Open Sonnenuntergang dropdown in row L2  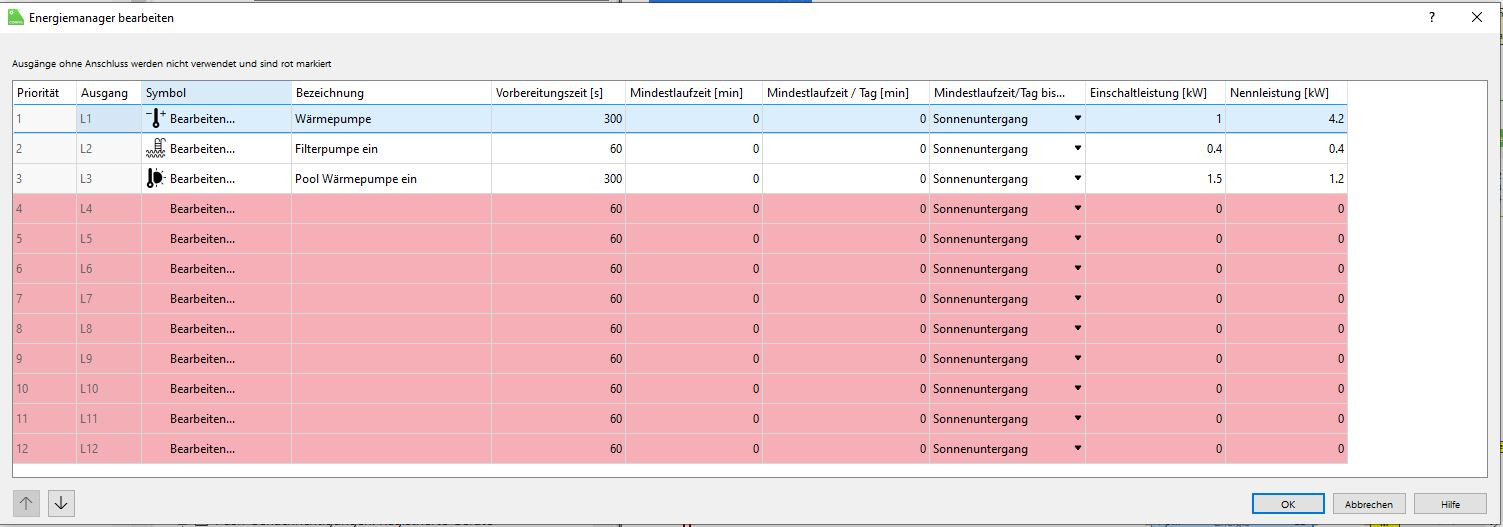1077,148
